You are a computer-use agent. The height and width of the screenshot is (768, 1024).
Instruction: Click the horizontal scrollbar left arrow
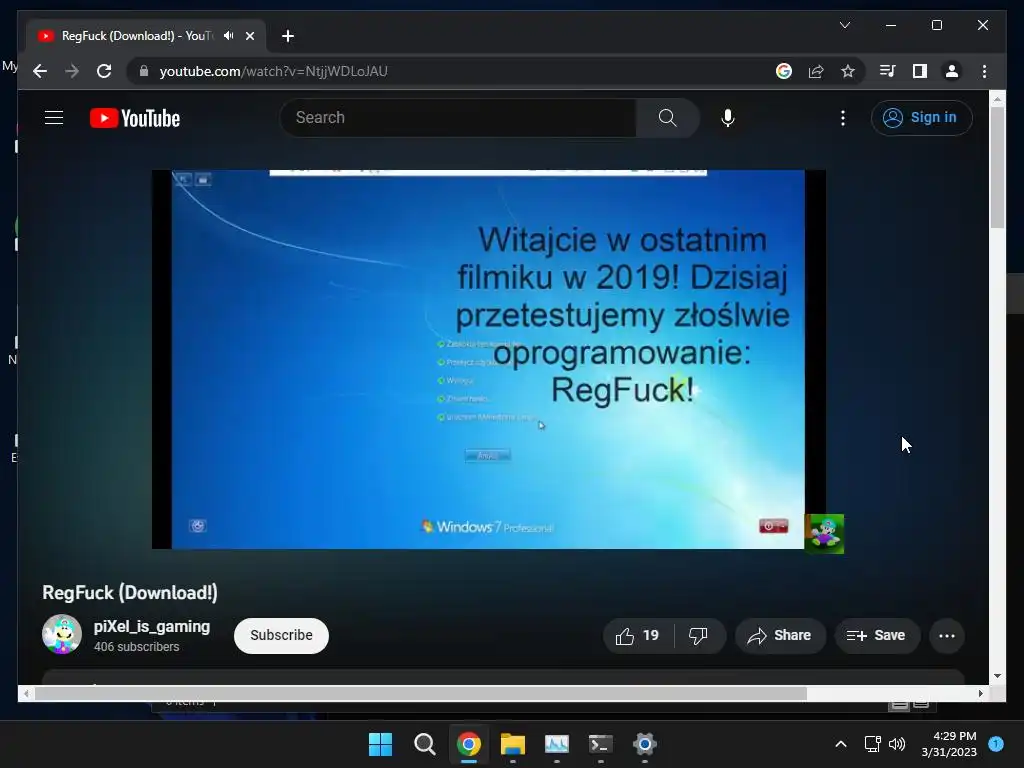tap(25, 693)
